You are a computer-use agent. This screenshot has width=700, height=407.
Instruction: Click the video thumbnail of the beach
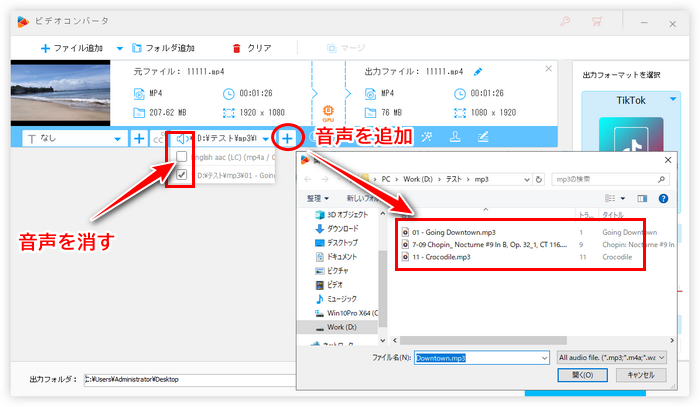tap(60, 93)
